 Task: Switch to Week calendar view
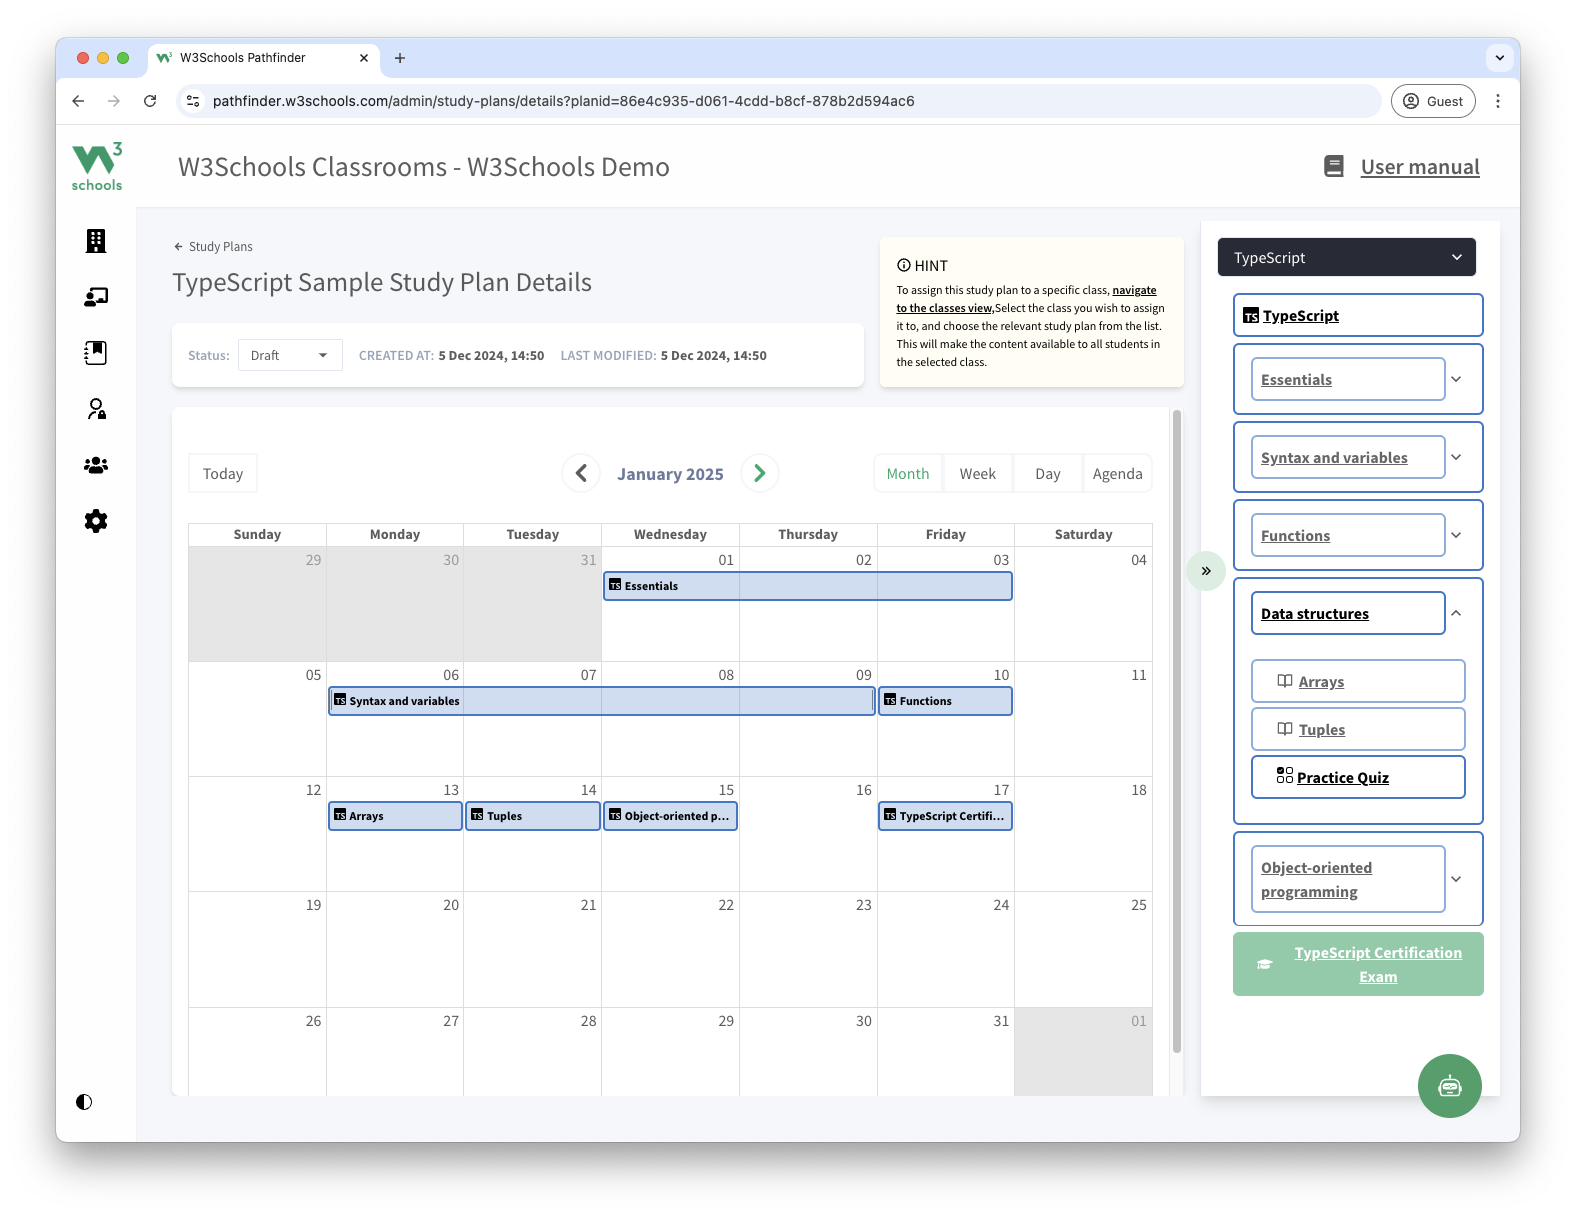point(977,474)
